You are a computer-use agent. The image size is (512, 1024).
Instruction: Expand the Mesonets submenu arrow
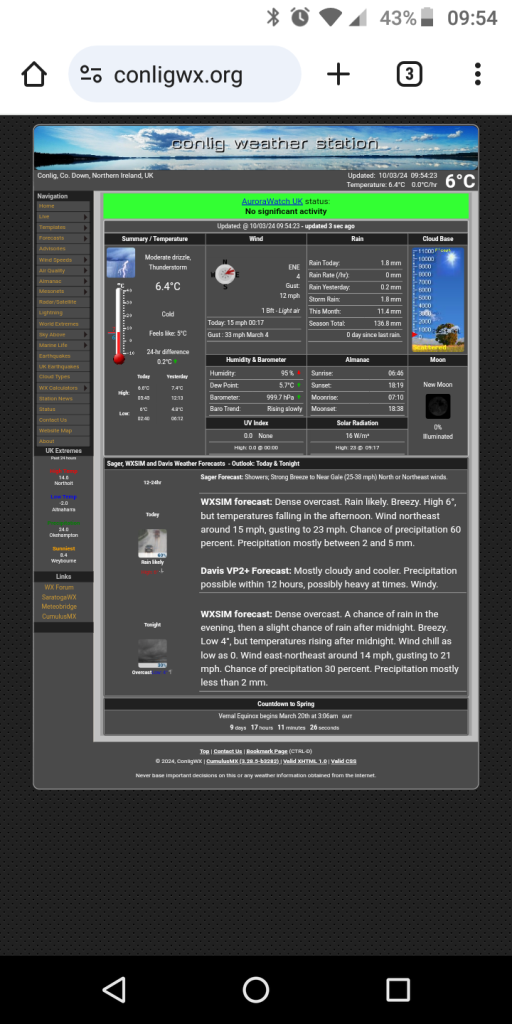[x=85, y=291]
